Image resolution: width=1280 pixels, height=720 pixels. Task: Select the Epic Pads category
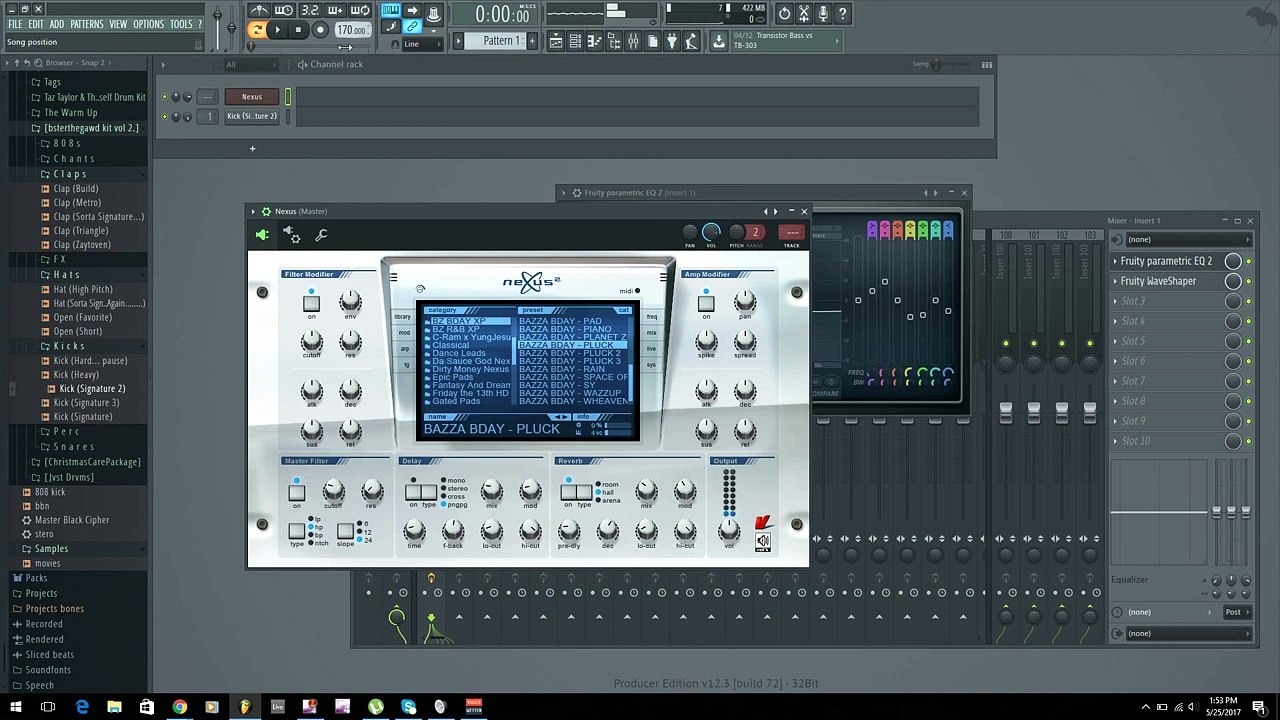pyautogui.click(x=453, y=377)
